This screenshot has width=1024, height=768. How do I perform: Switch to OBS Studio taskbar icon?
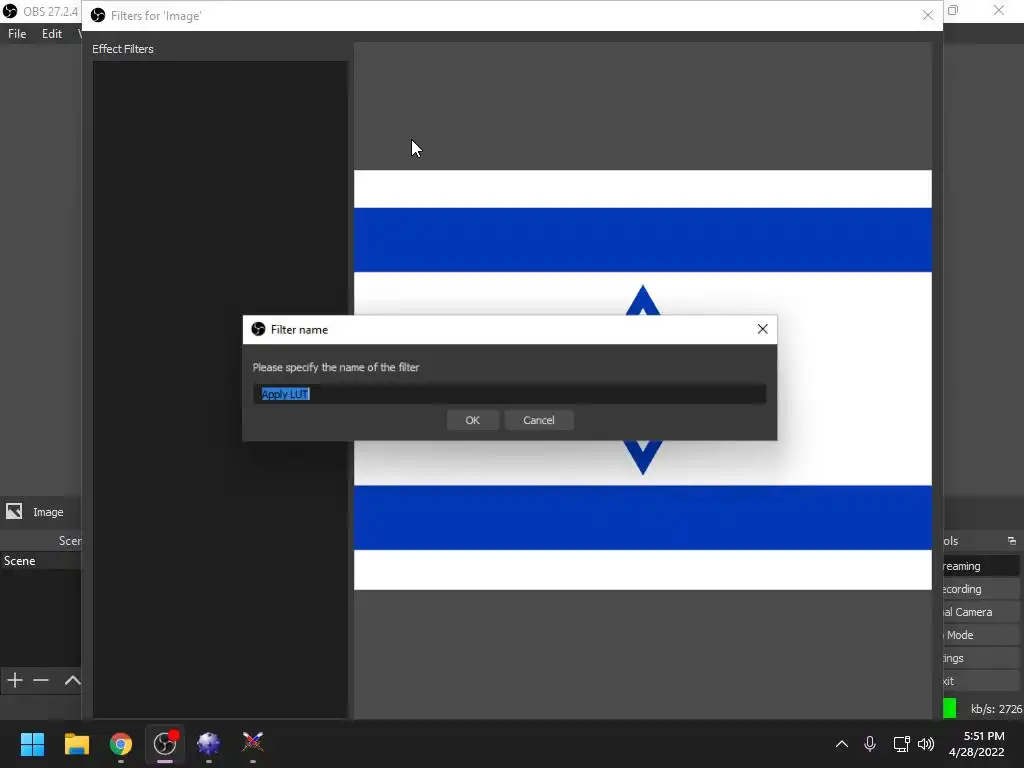click(x=165, y=744)
